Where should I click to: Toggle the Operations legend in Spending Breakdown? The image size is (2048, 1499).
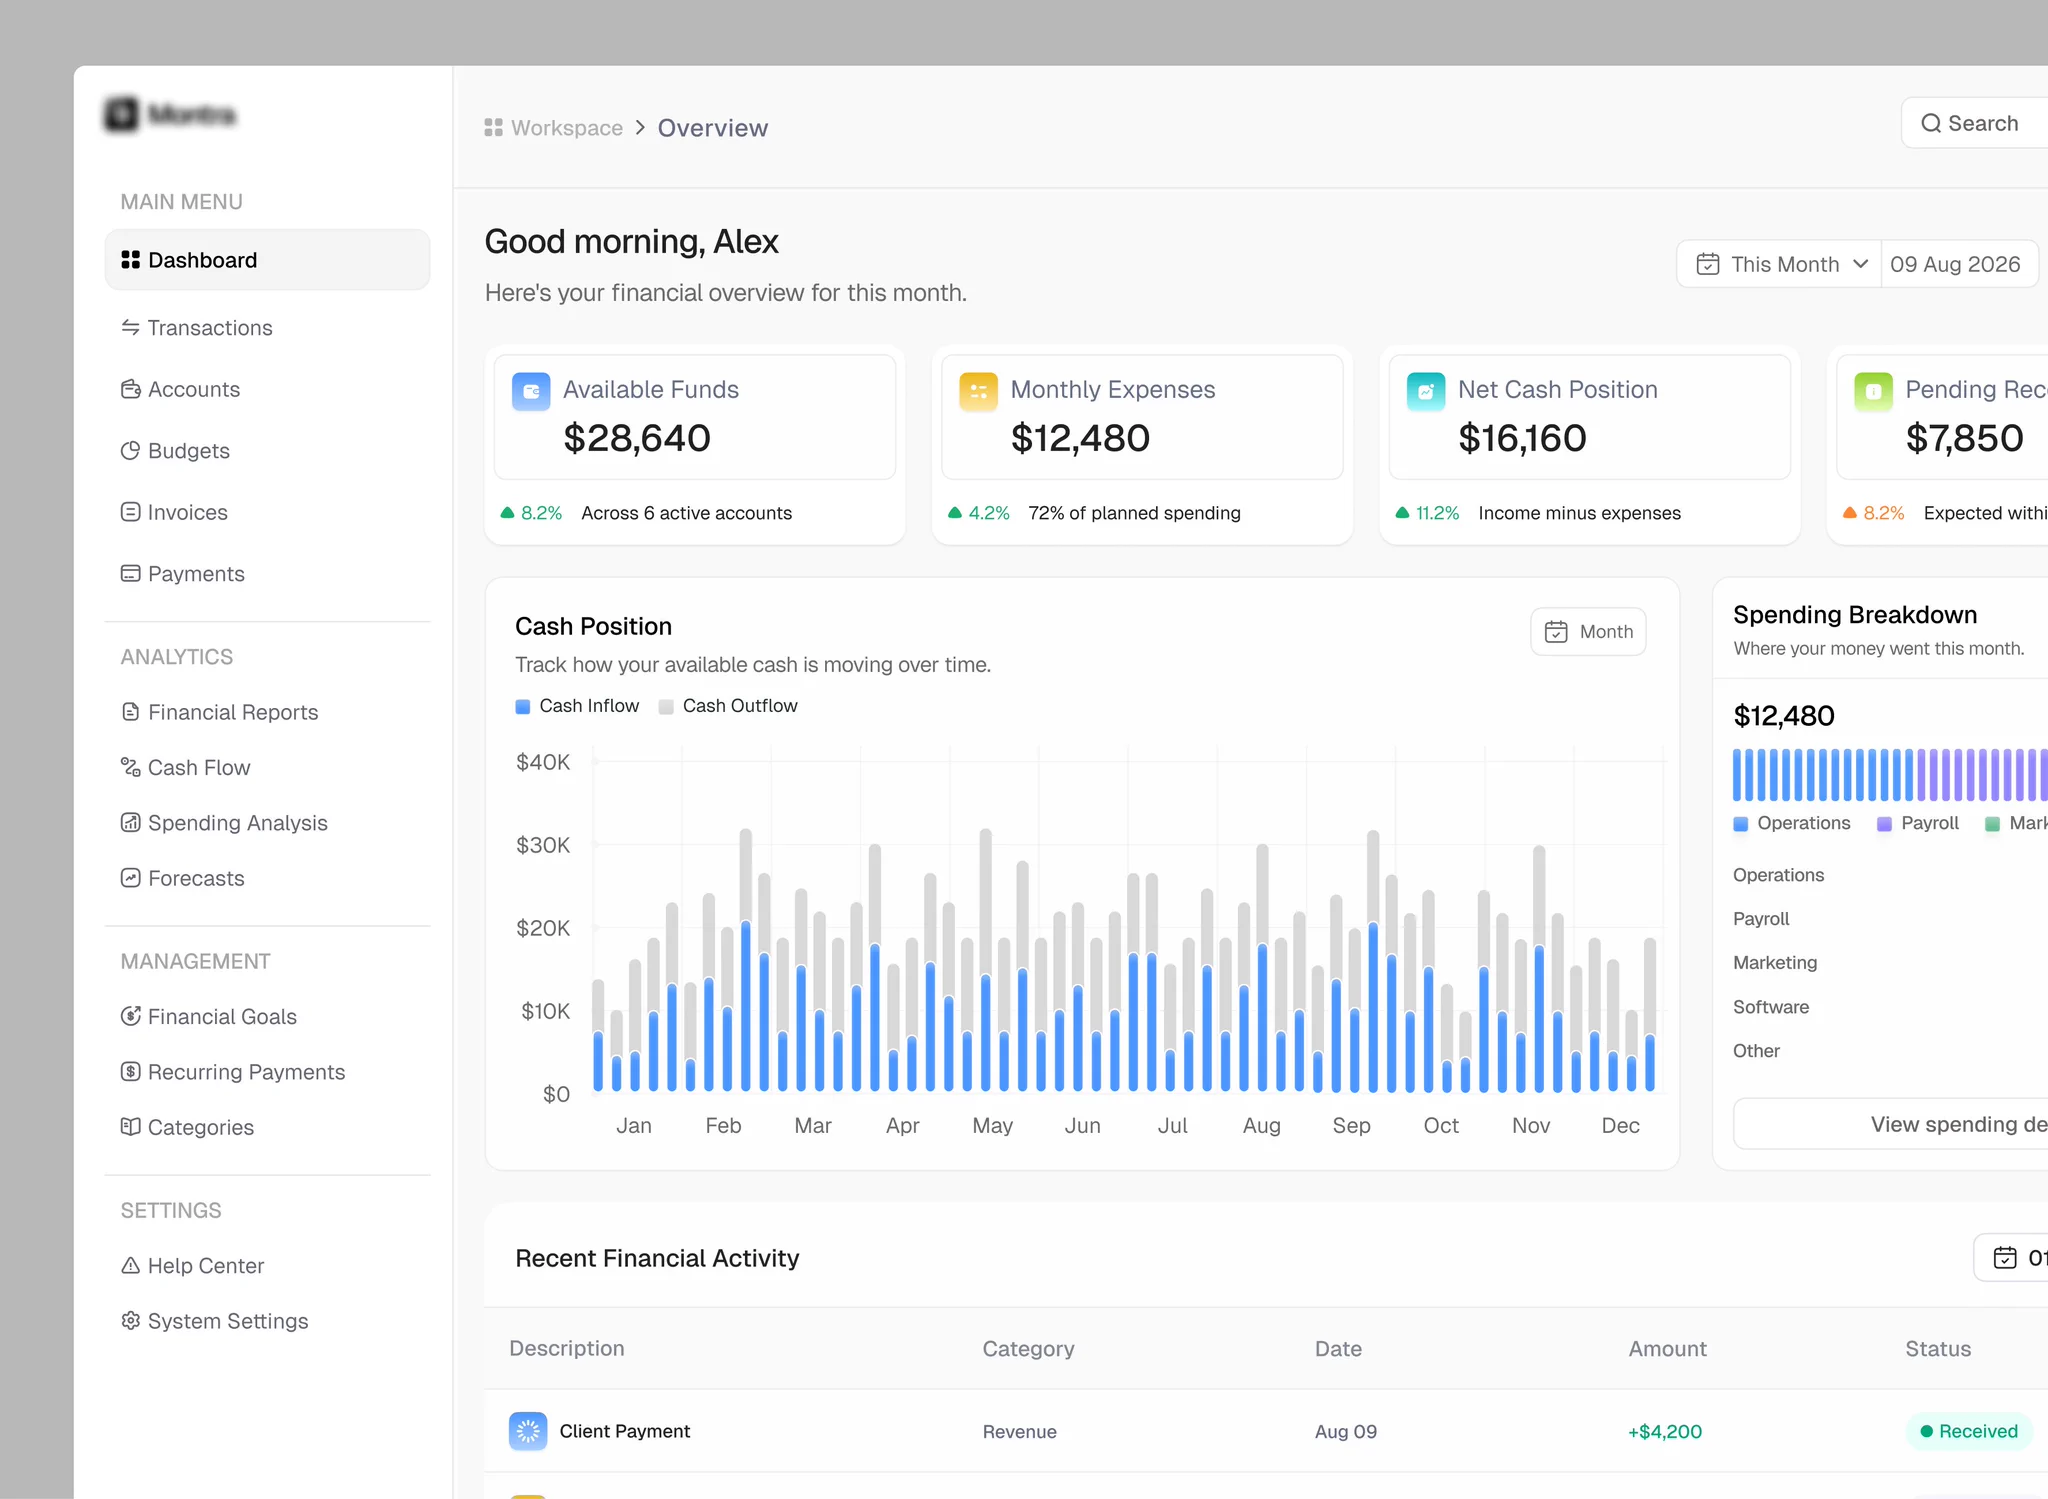click(x=1792, y=823)
